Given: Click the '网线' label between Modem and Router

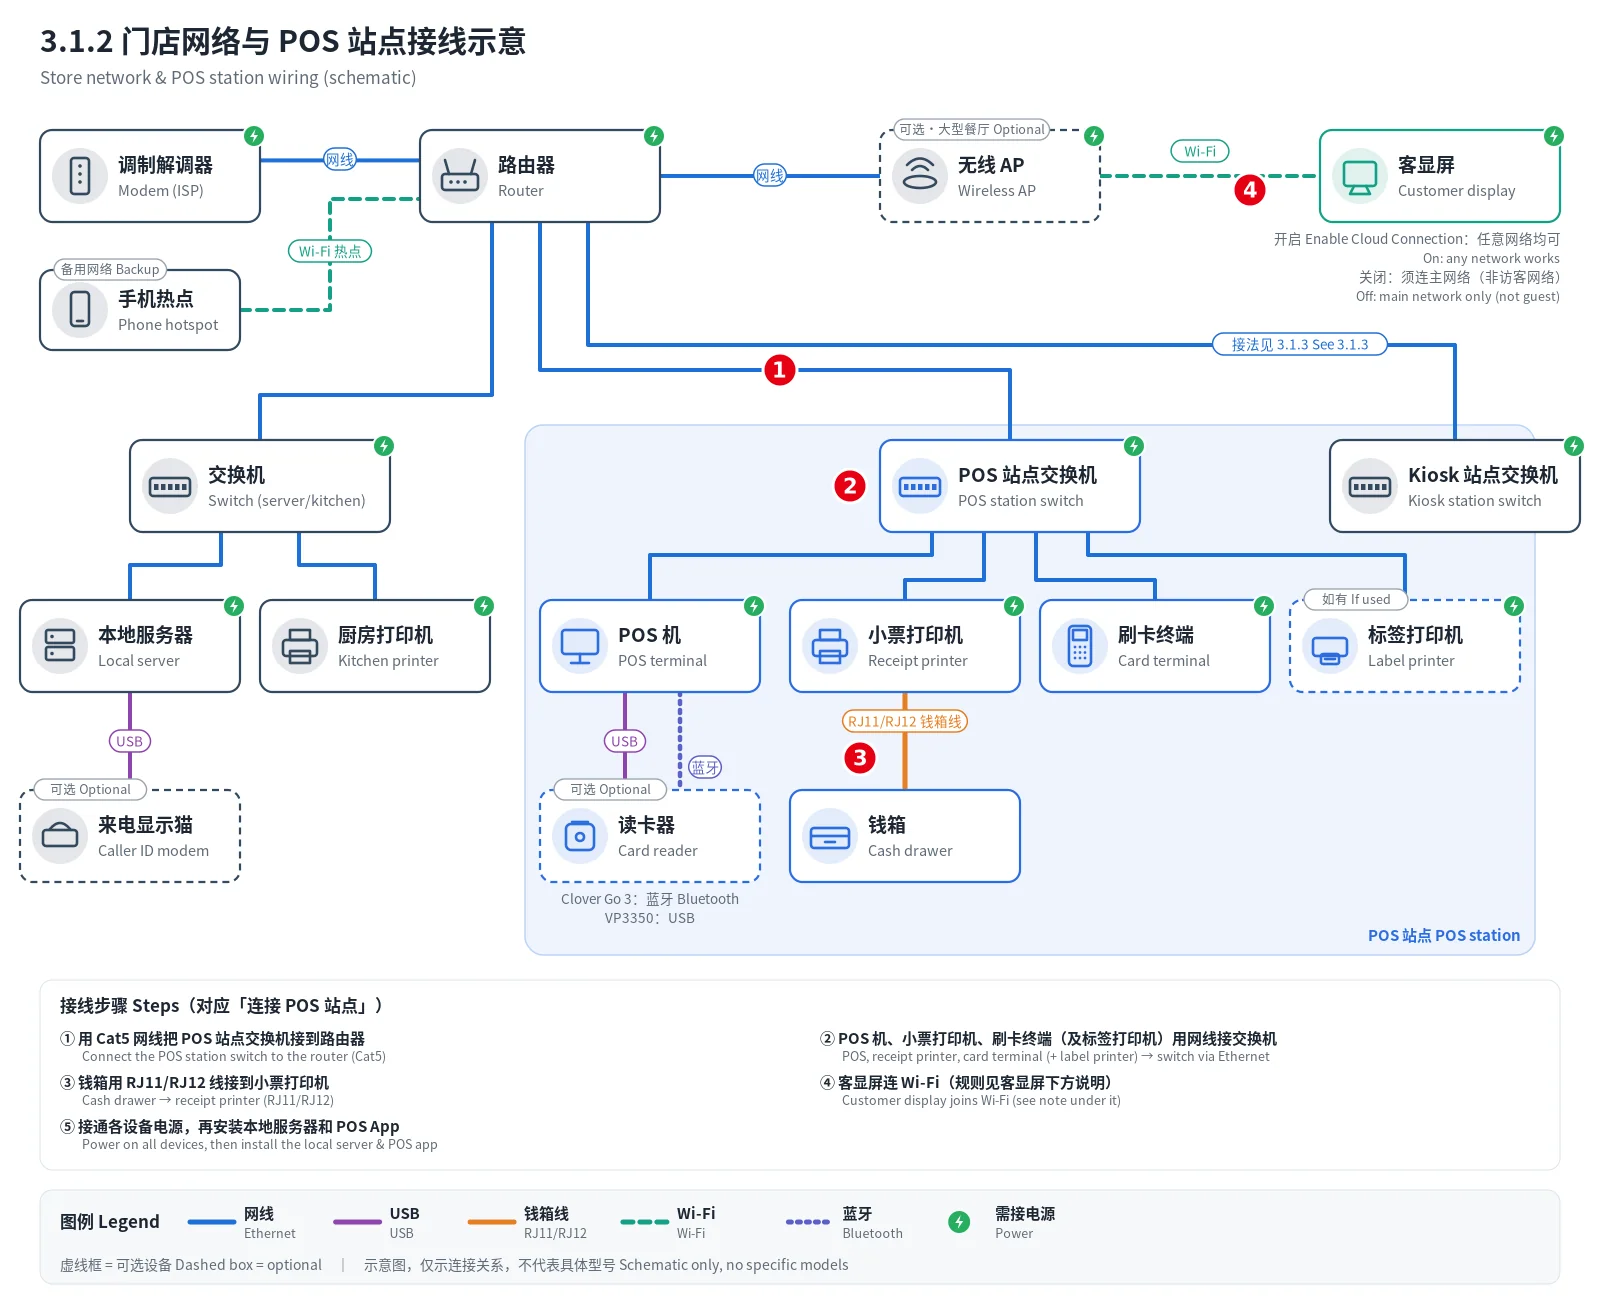Looking at the screenshot, I should pyautogui.click(x=340, y=160).
